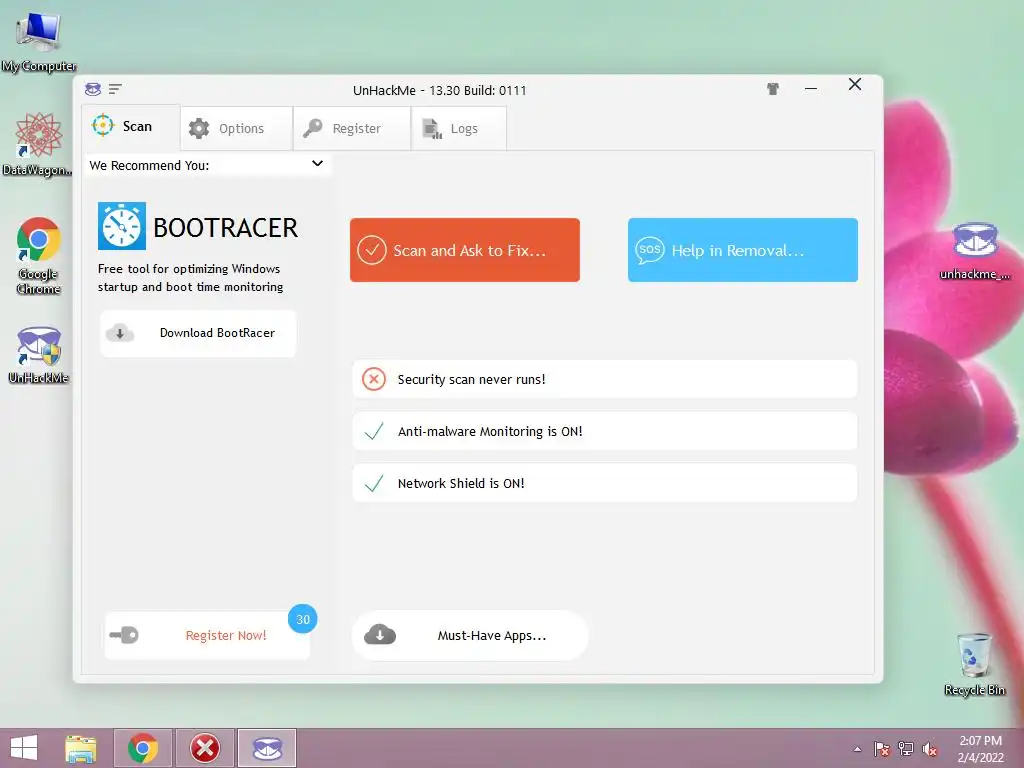Switch to the Options tab
The image size is (1024, 768).
(x=236, y=129)
